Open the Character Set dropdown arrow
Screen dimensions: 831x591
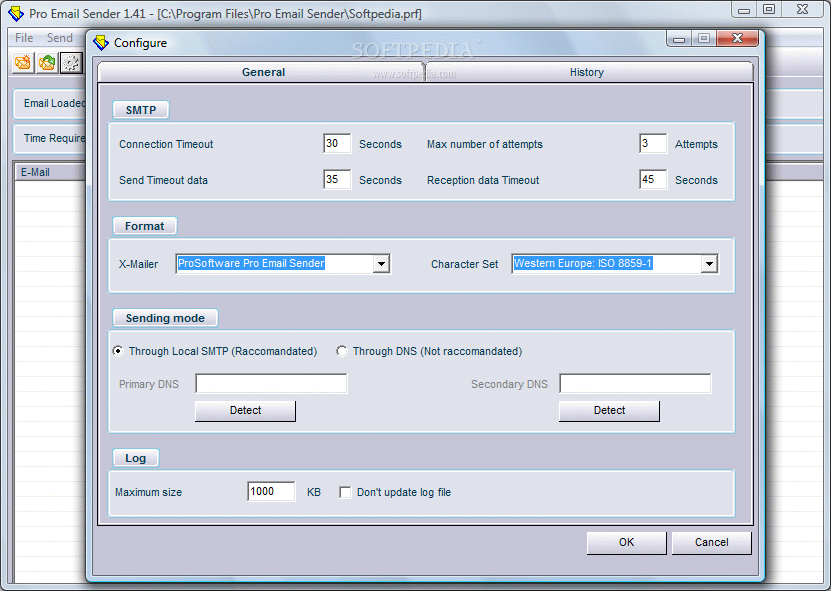tap(709, 264)
